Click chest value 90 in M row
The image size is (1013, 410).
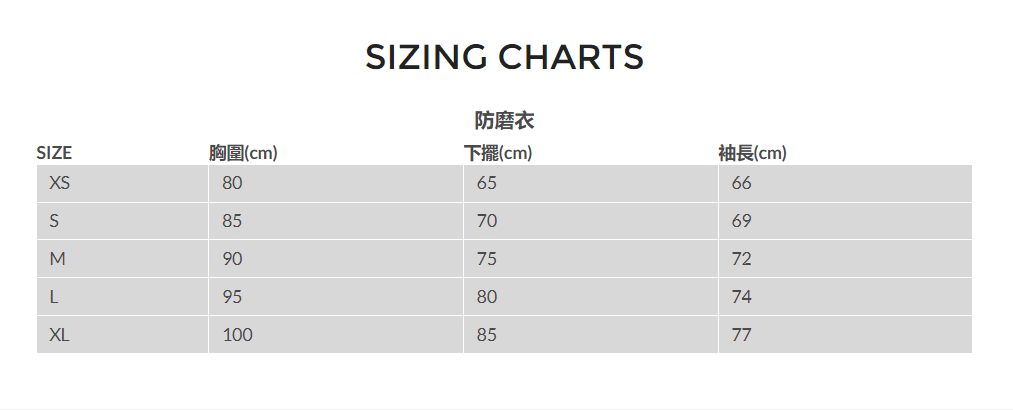(x=232, y=259)
